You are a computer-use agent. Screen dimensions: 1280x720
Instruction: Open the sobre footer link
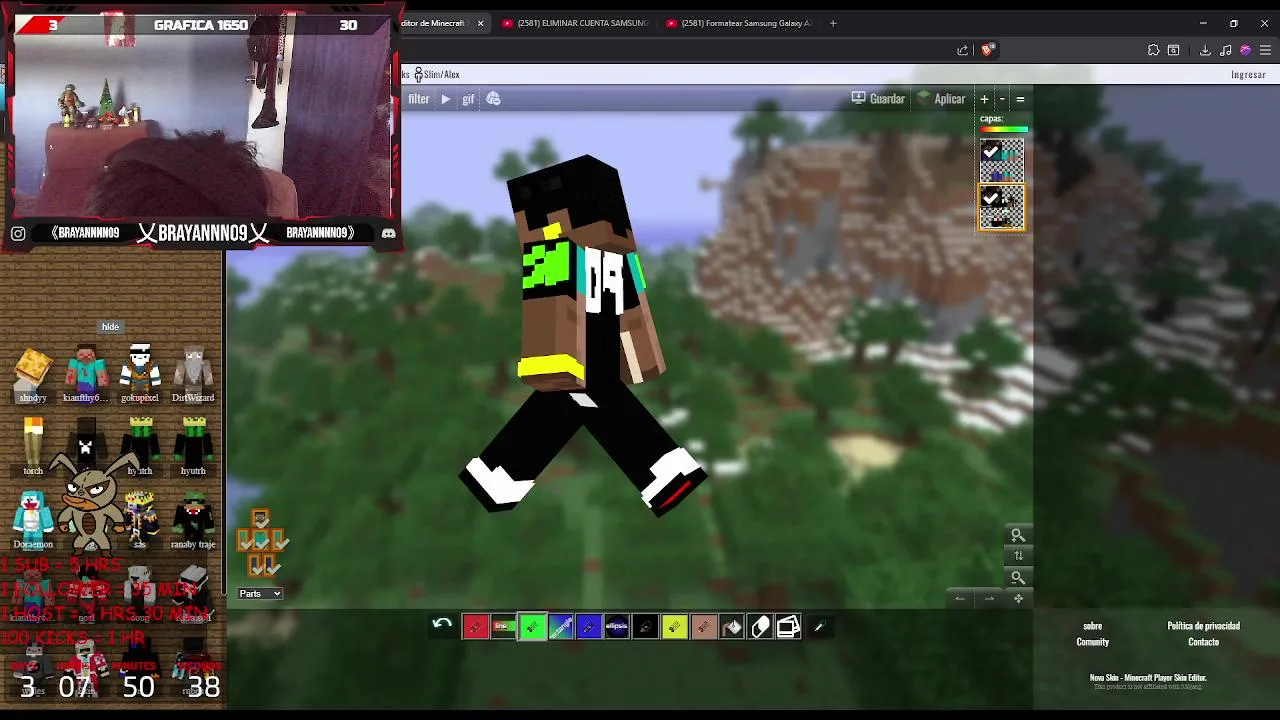tap(1092, 626)
